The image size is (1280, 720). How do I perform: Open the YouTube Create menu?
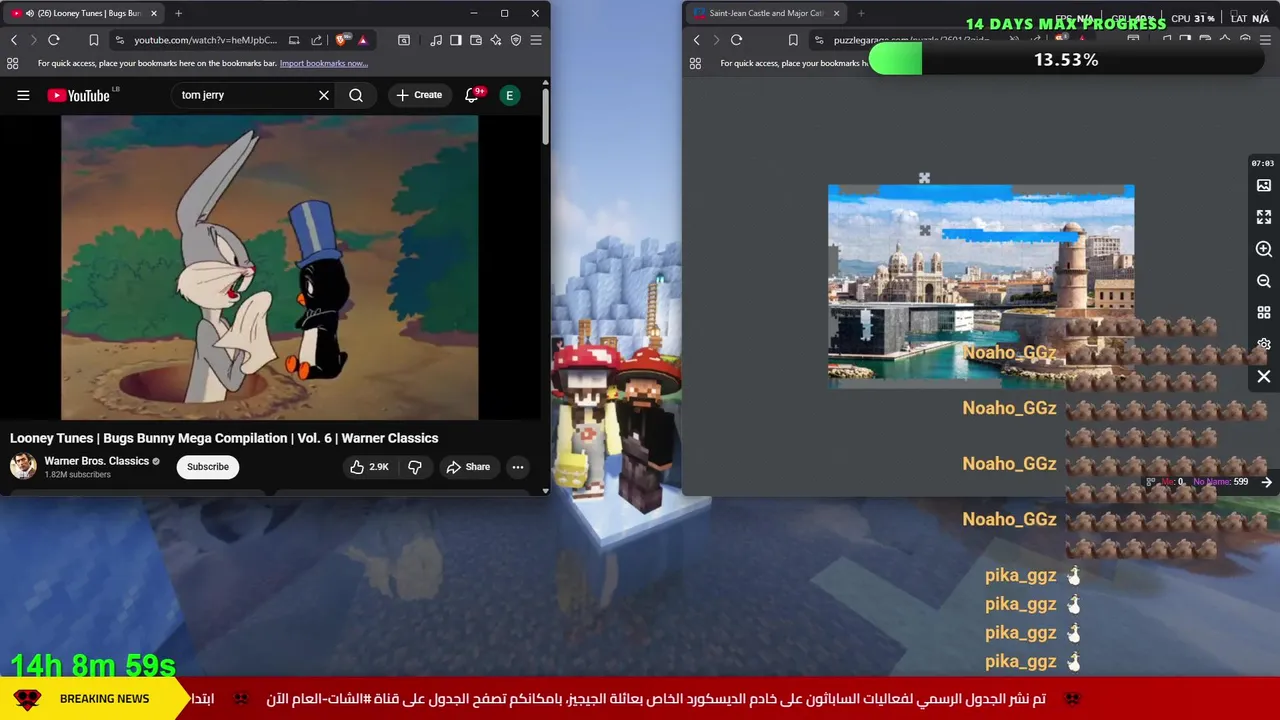coord(419,95)
